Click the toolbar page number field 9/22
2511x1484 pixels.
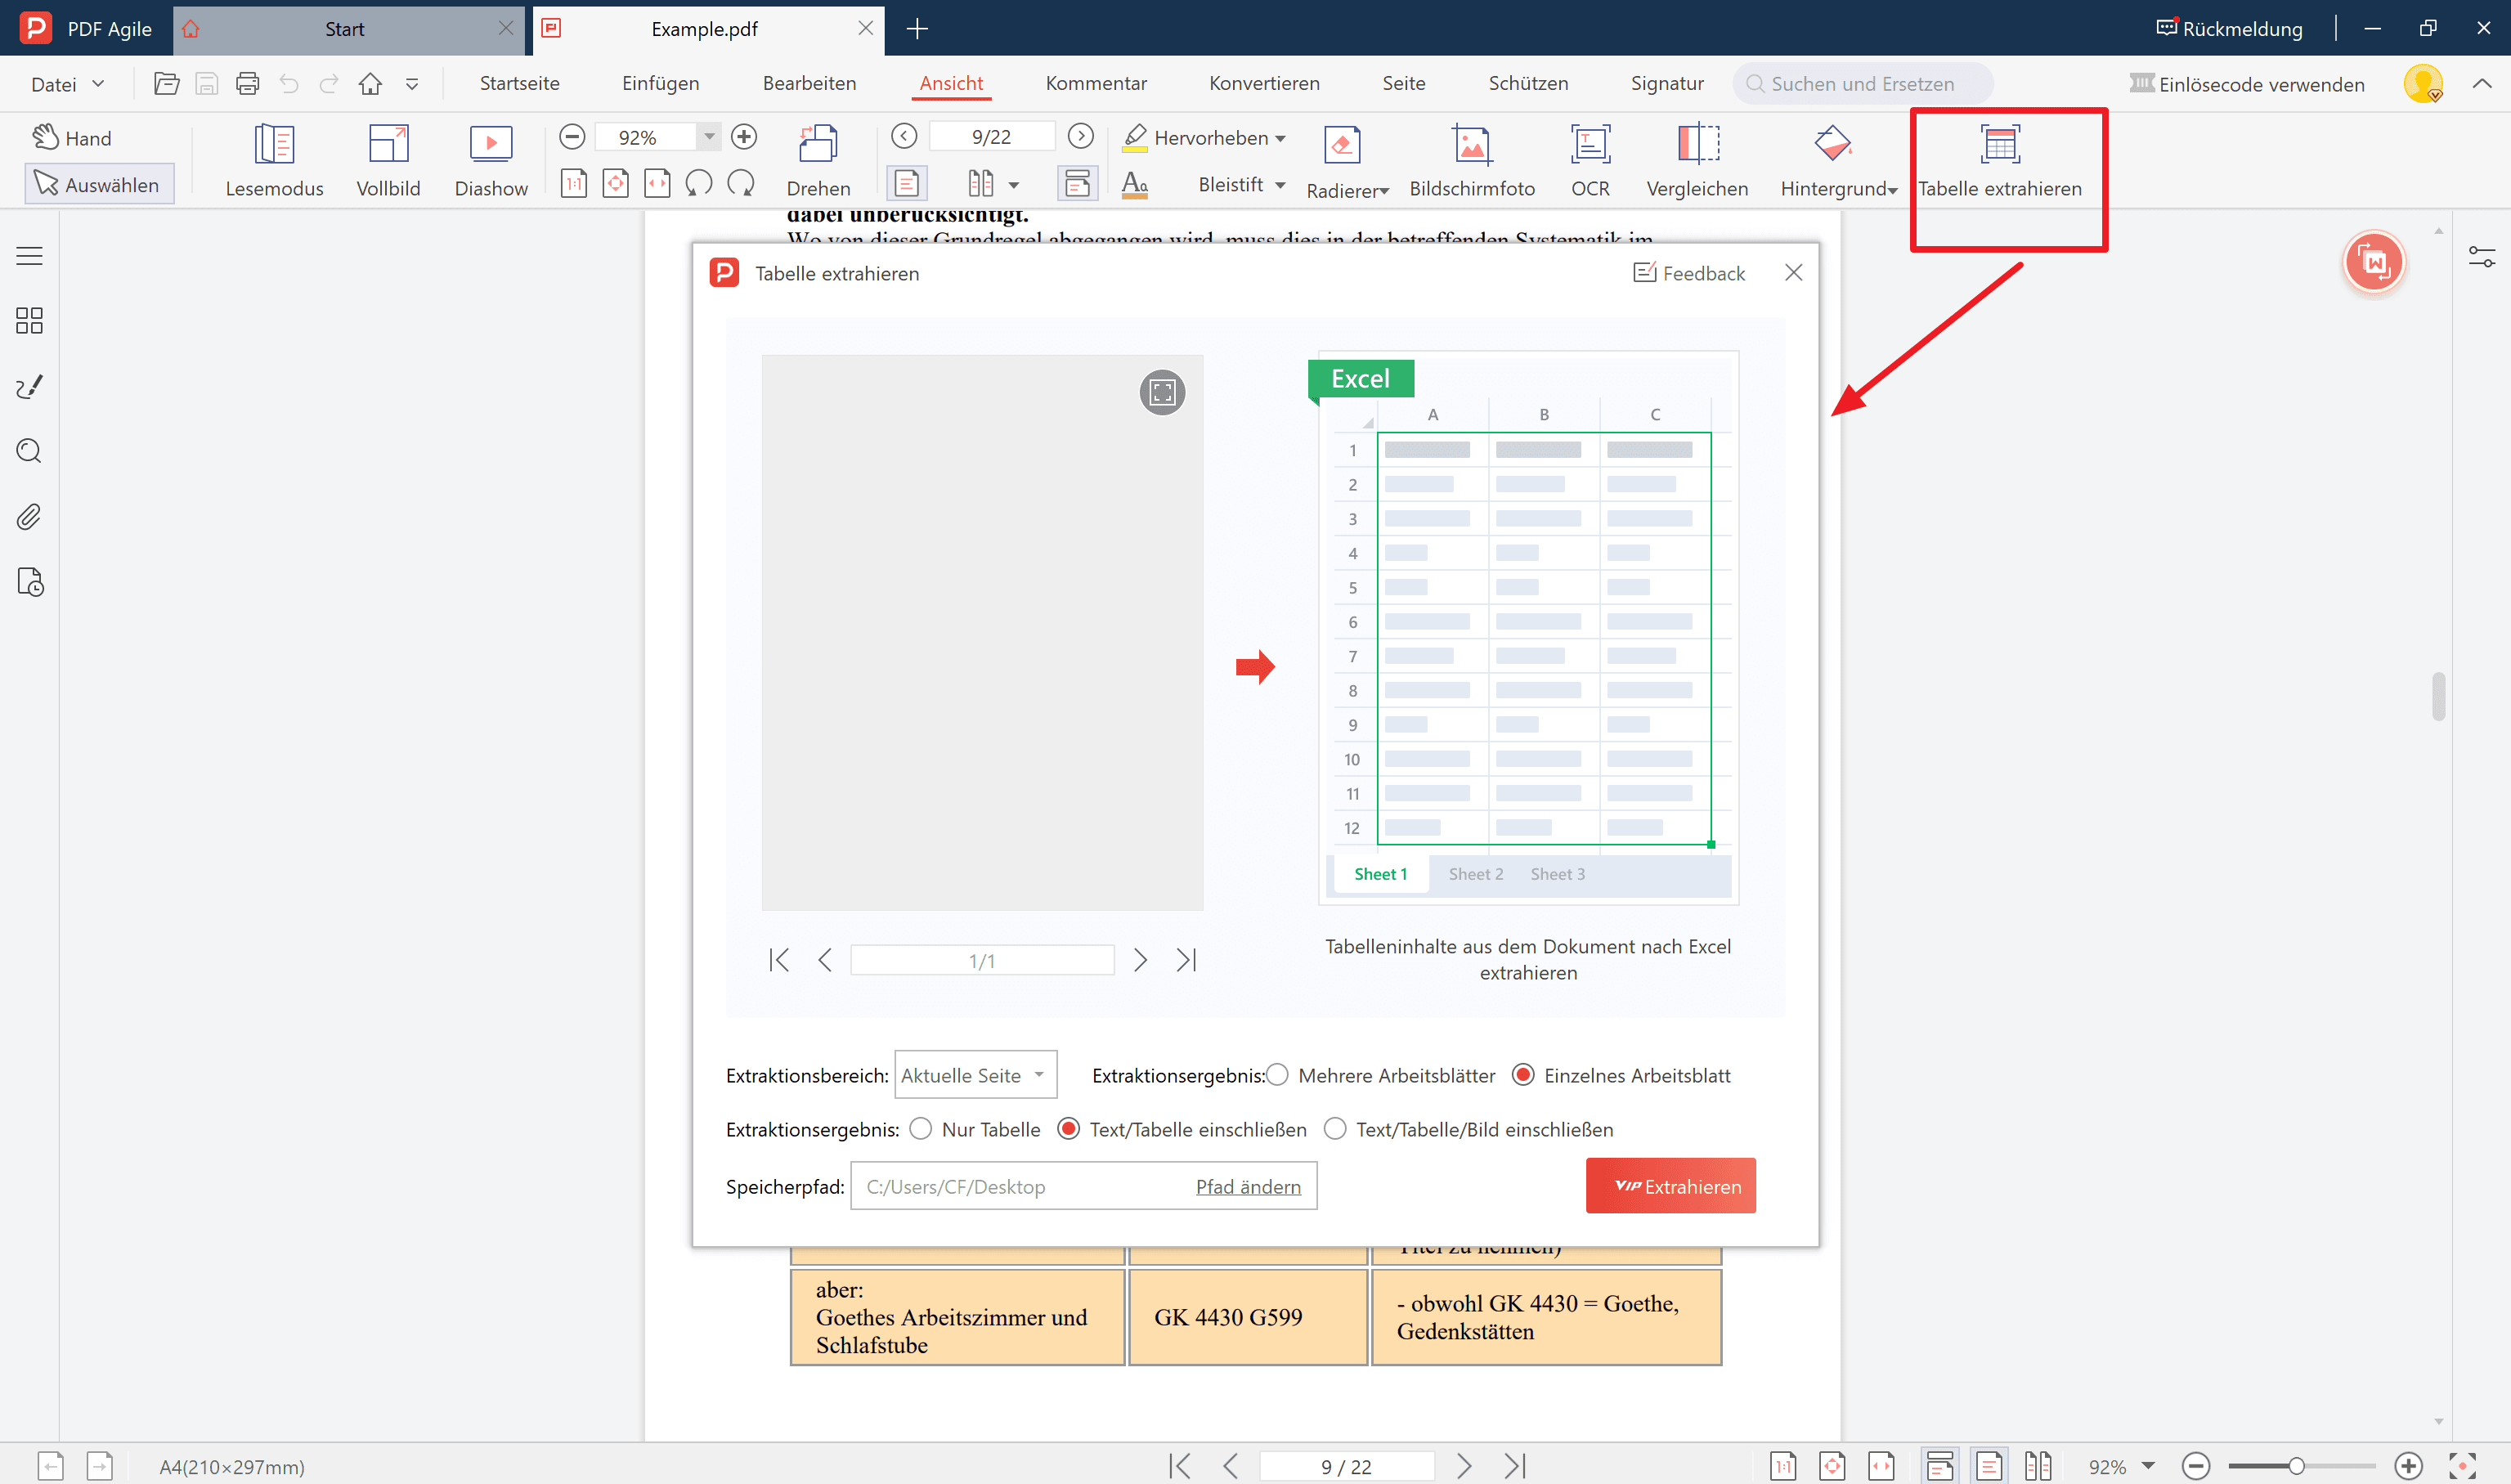point(991,136)
